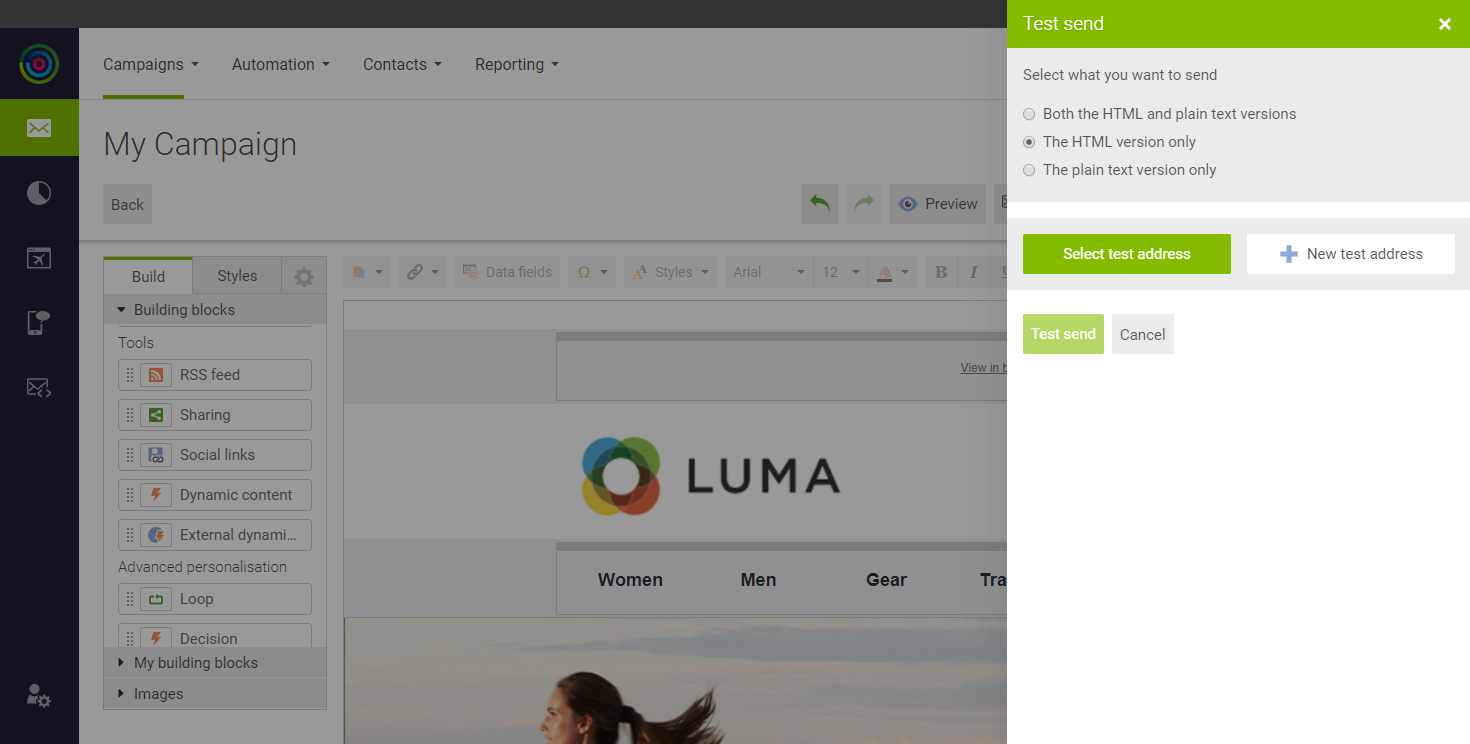This screenshot has height=744, width=1470.
Task: Open the paste options dropdown arrow
Action: [x=379, y=272]
